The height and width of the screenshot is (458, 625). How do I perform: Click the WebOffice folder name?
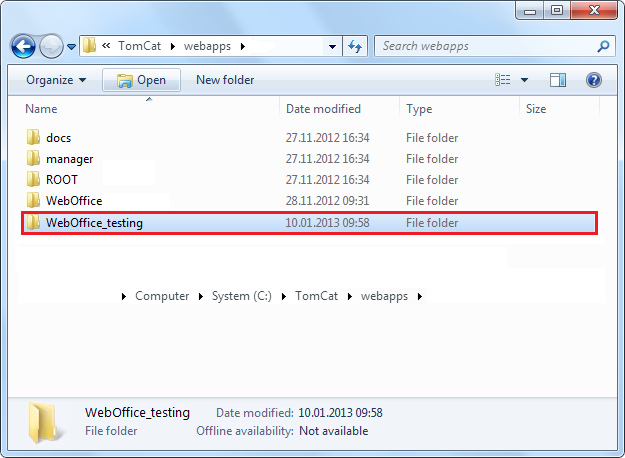tap(74, 200)
